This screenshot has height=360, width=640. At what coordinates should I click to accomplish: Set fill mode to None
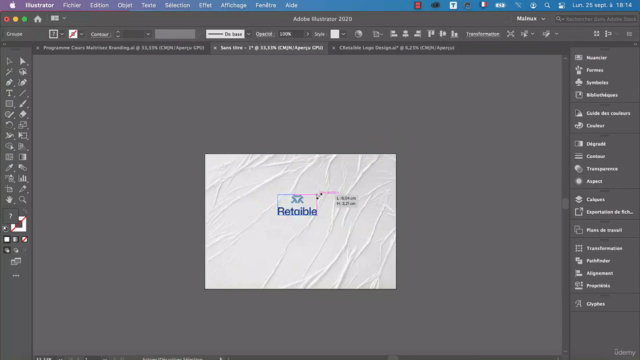point(24,240)
